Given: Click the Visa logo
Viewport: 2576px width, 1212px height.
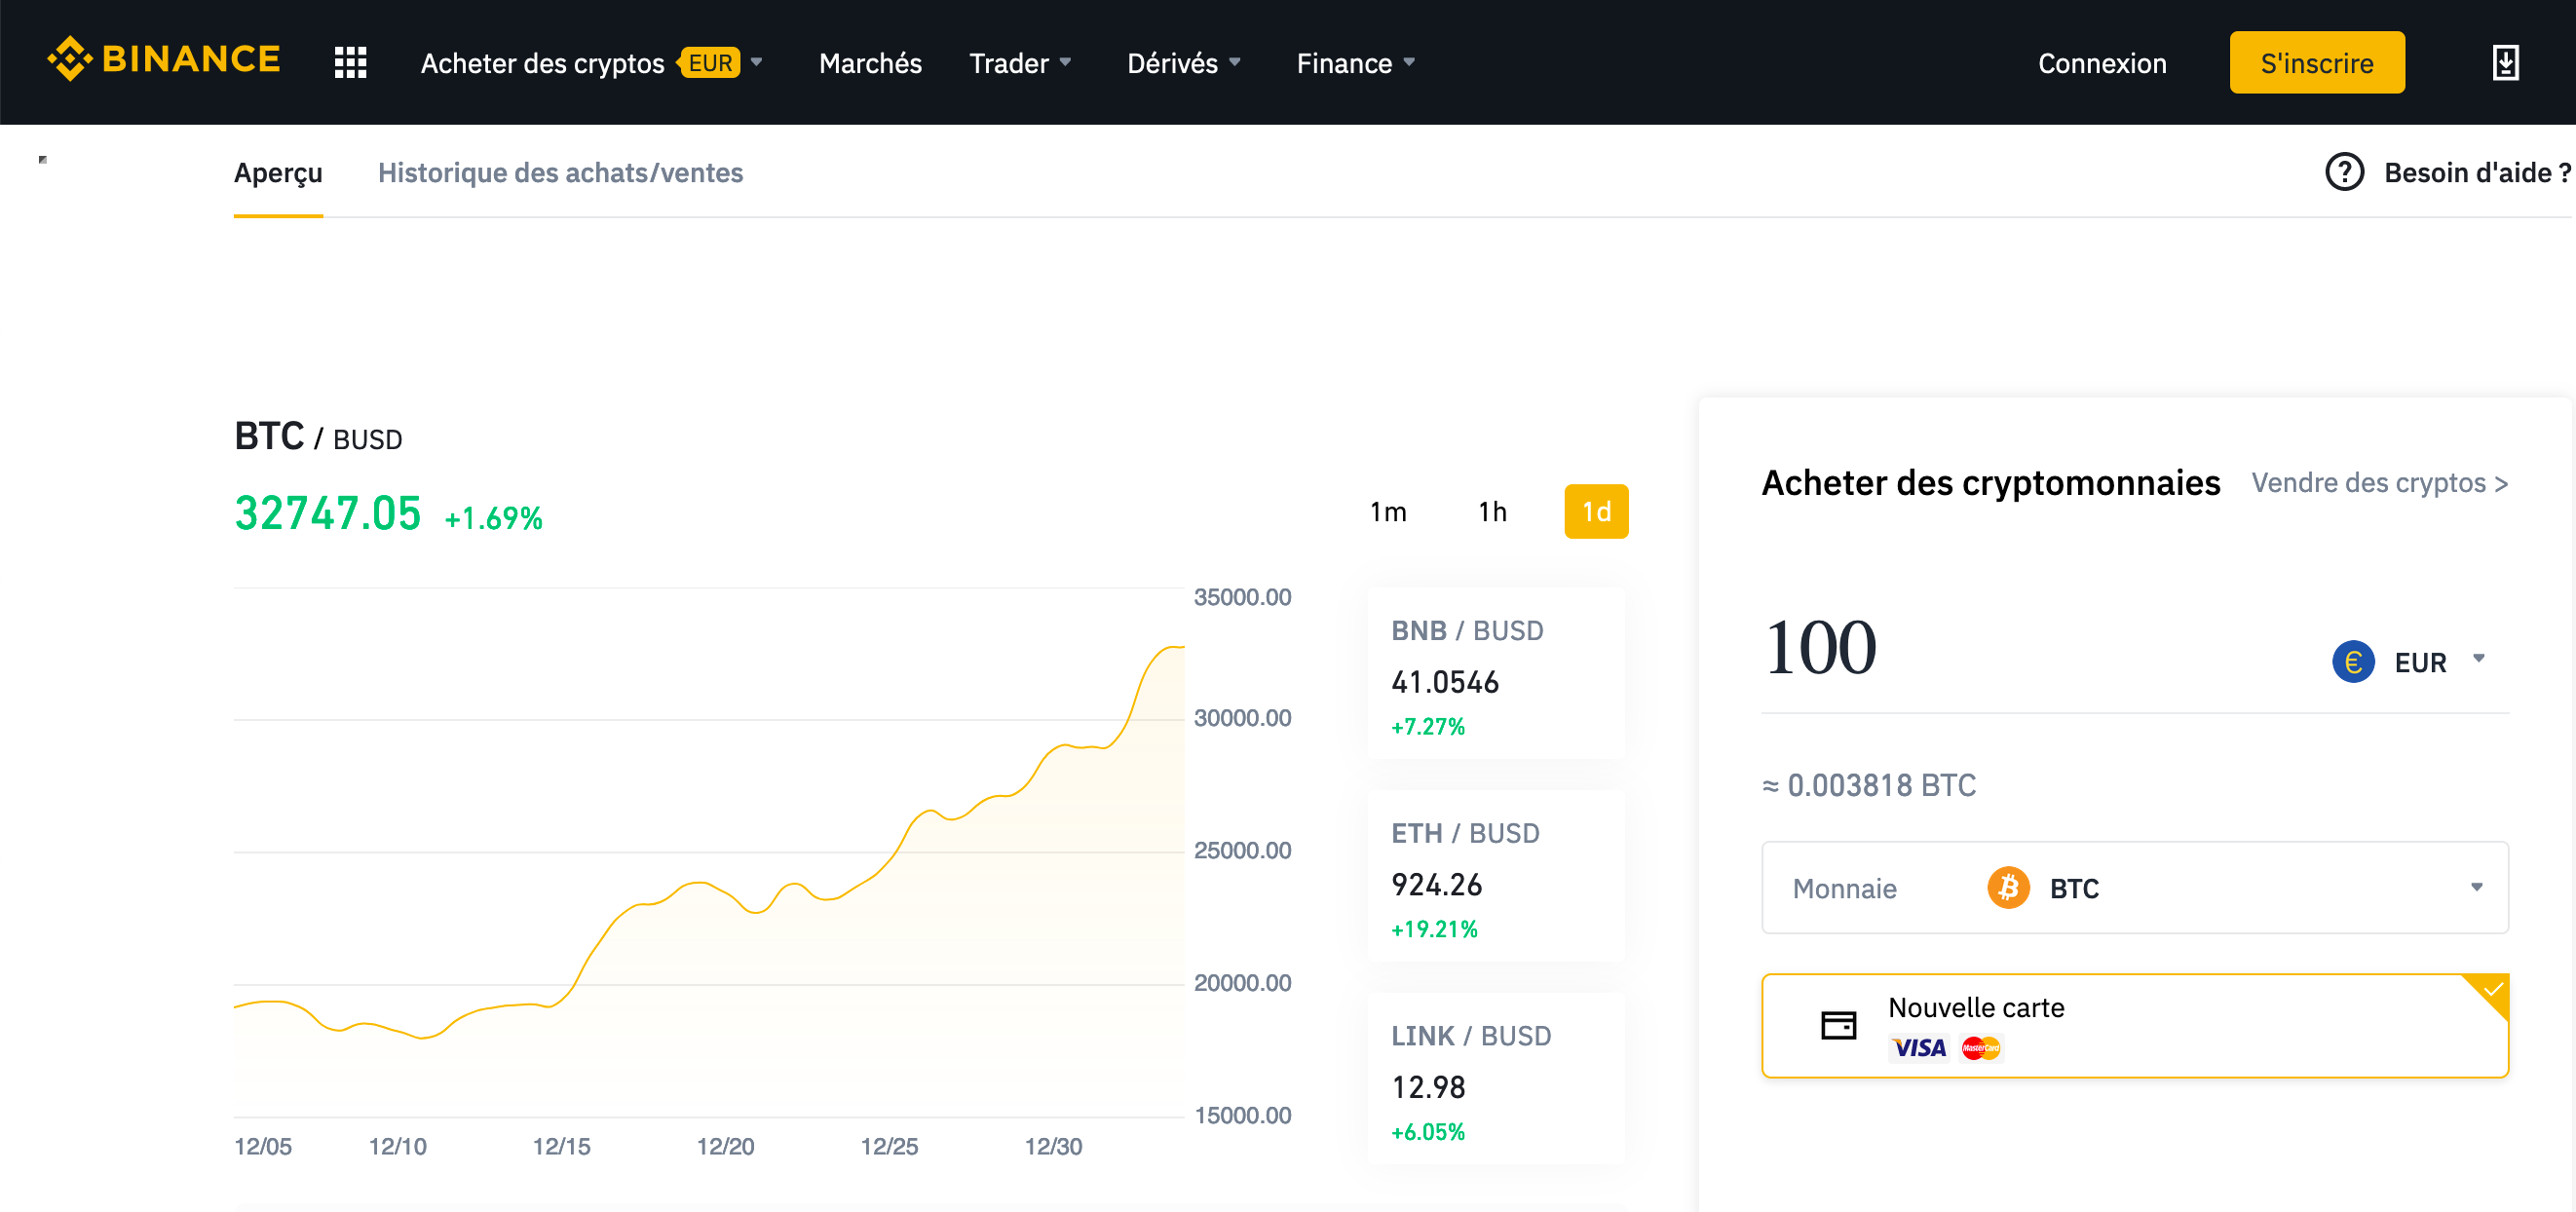Looking at the screenshot, I should tap(1919, 1047).
